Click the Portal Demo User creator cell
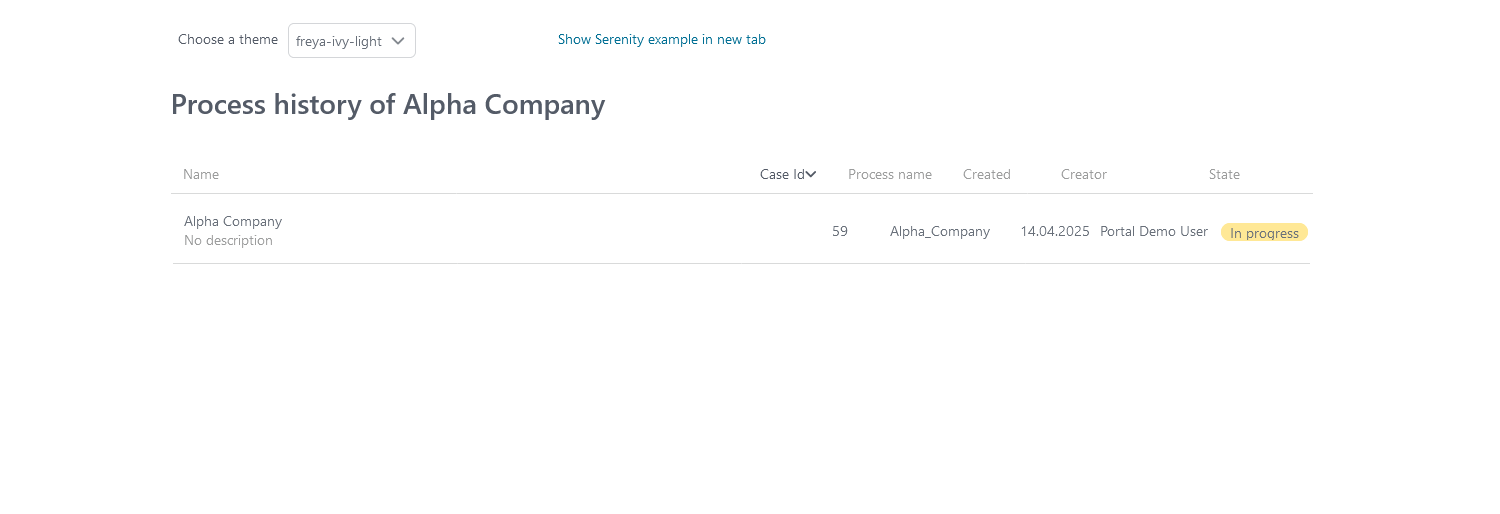This screenshot has width=1500, height=514. [x=1154, y=231]
